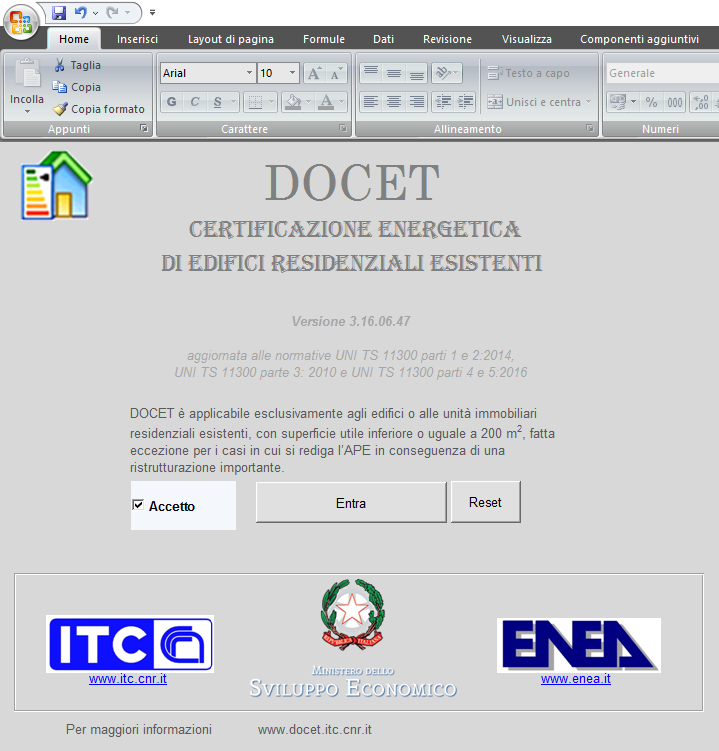Uncheck the Accetto checkbox
The height and width of the screenshot is (751, 719).
pos(138,505)
